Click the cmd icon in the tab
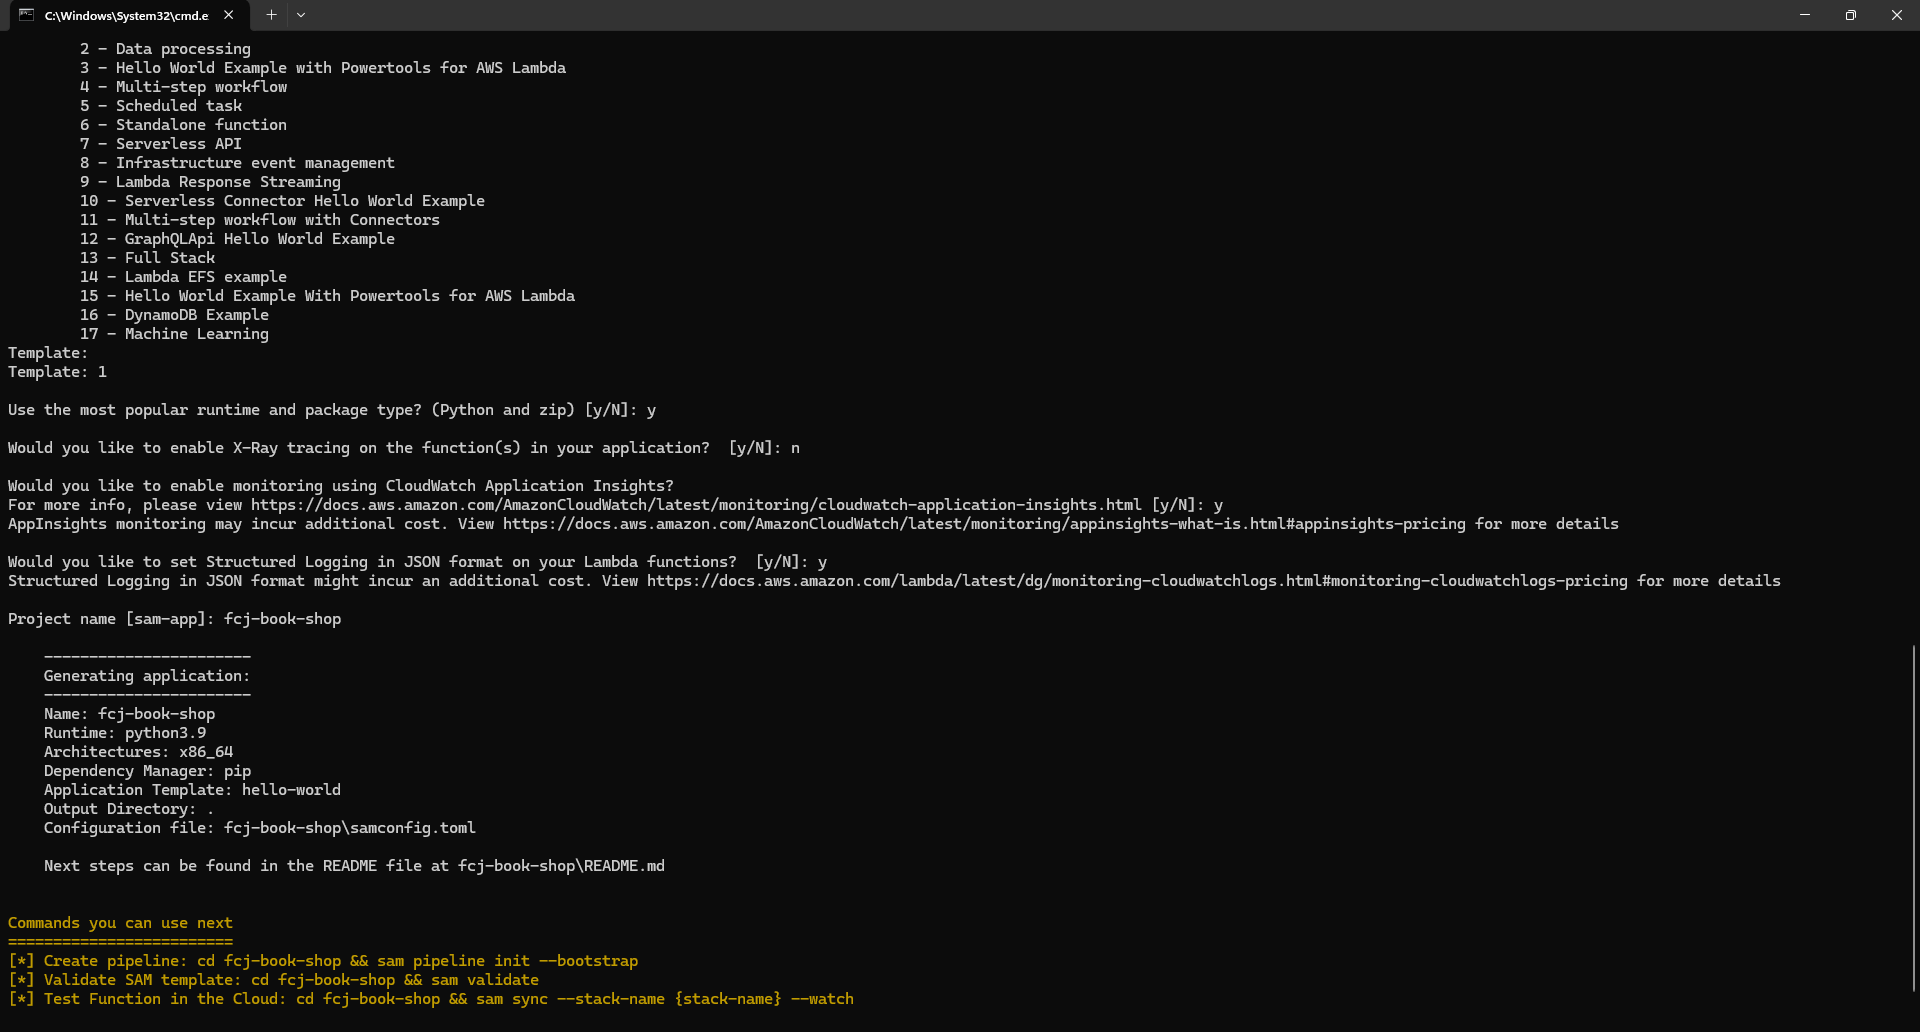The width and height of the screenshot is (1920, 1032). tap(27, 15)
